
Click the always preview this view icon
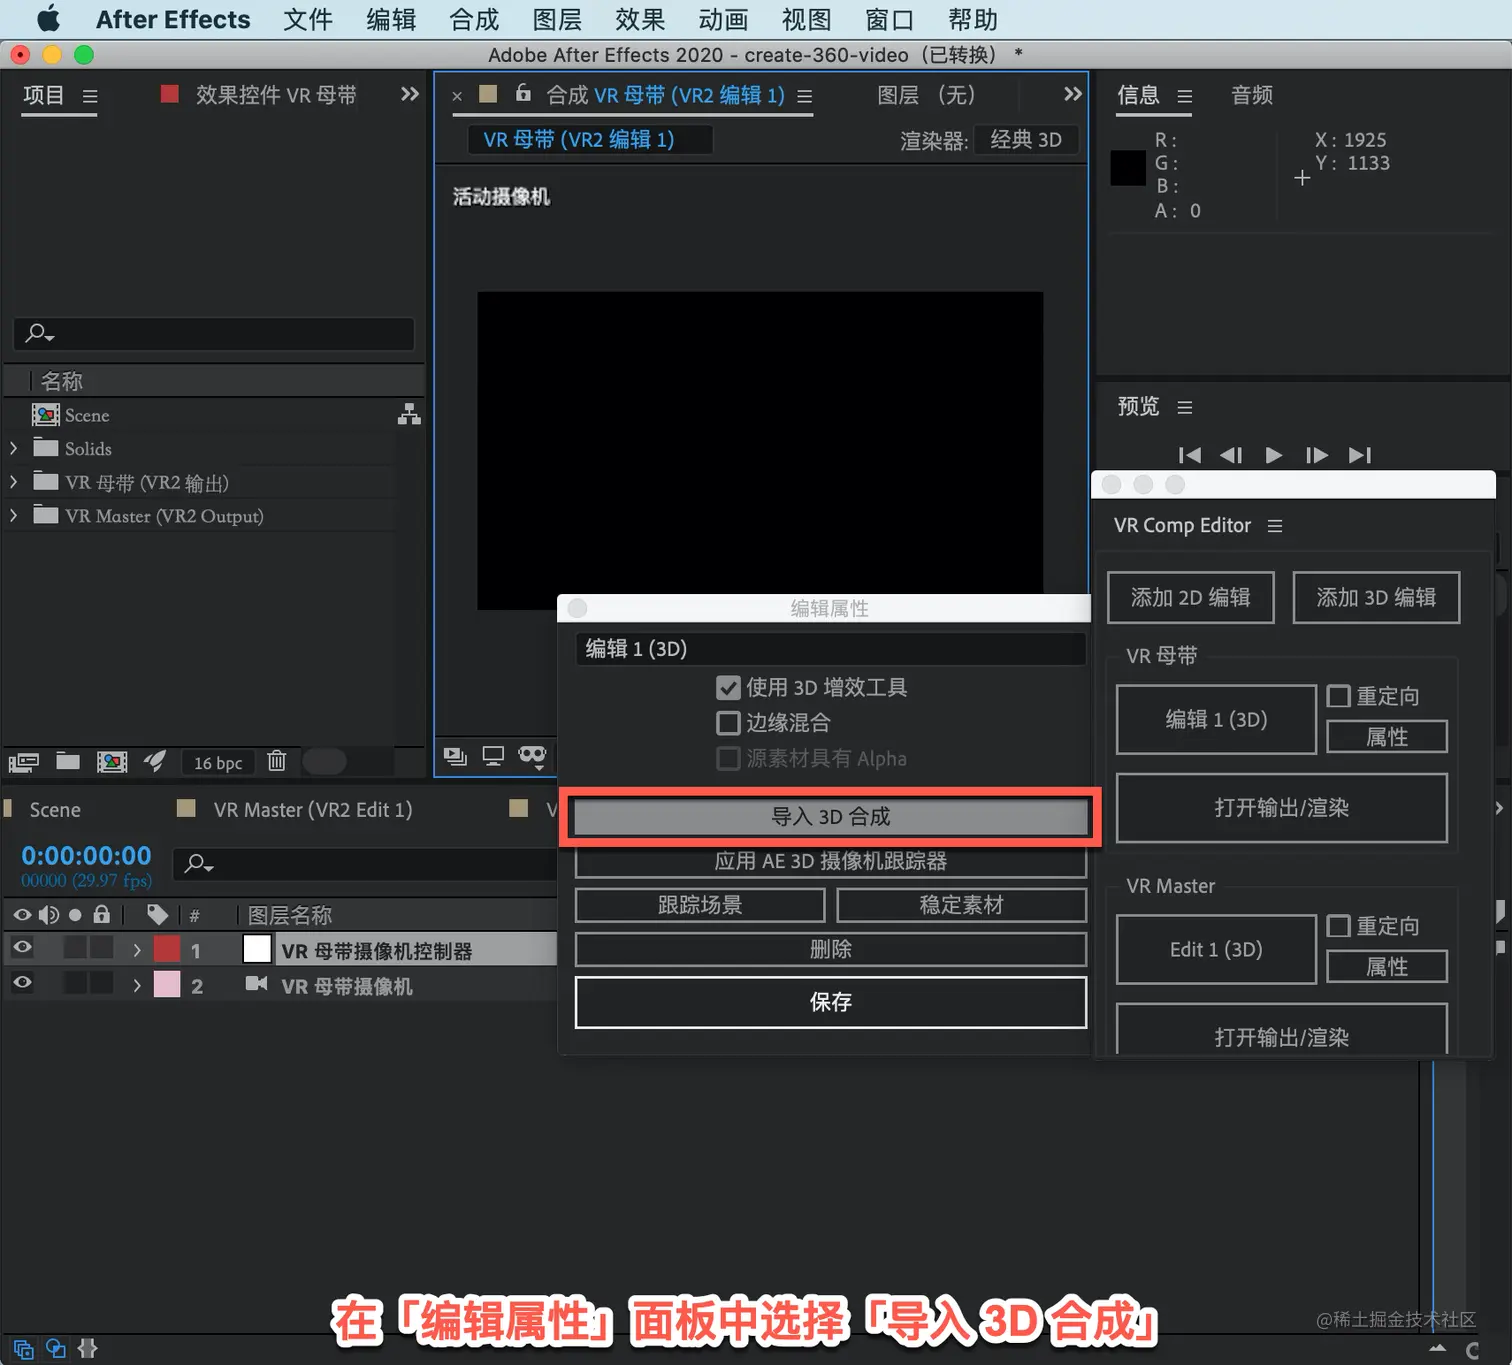[455, 756]
